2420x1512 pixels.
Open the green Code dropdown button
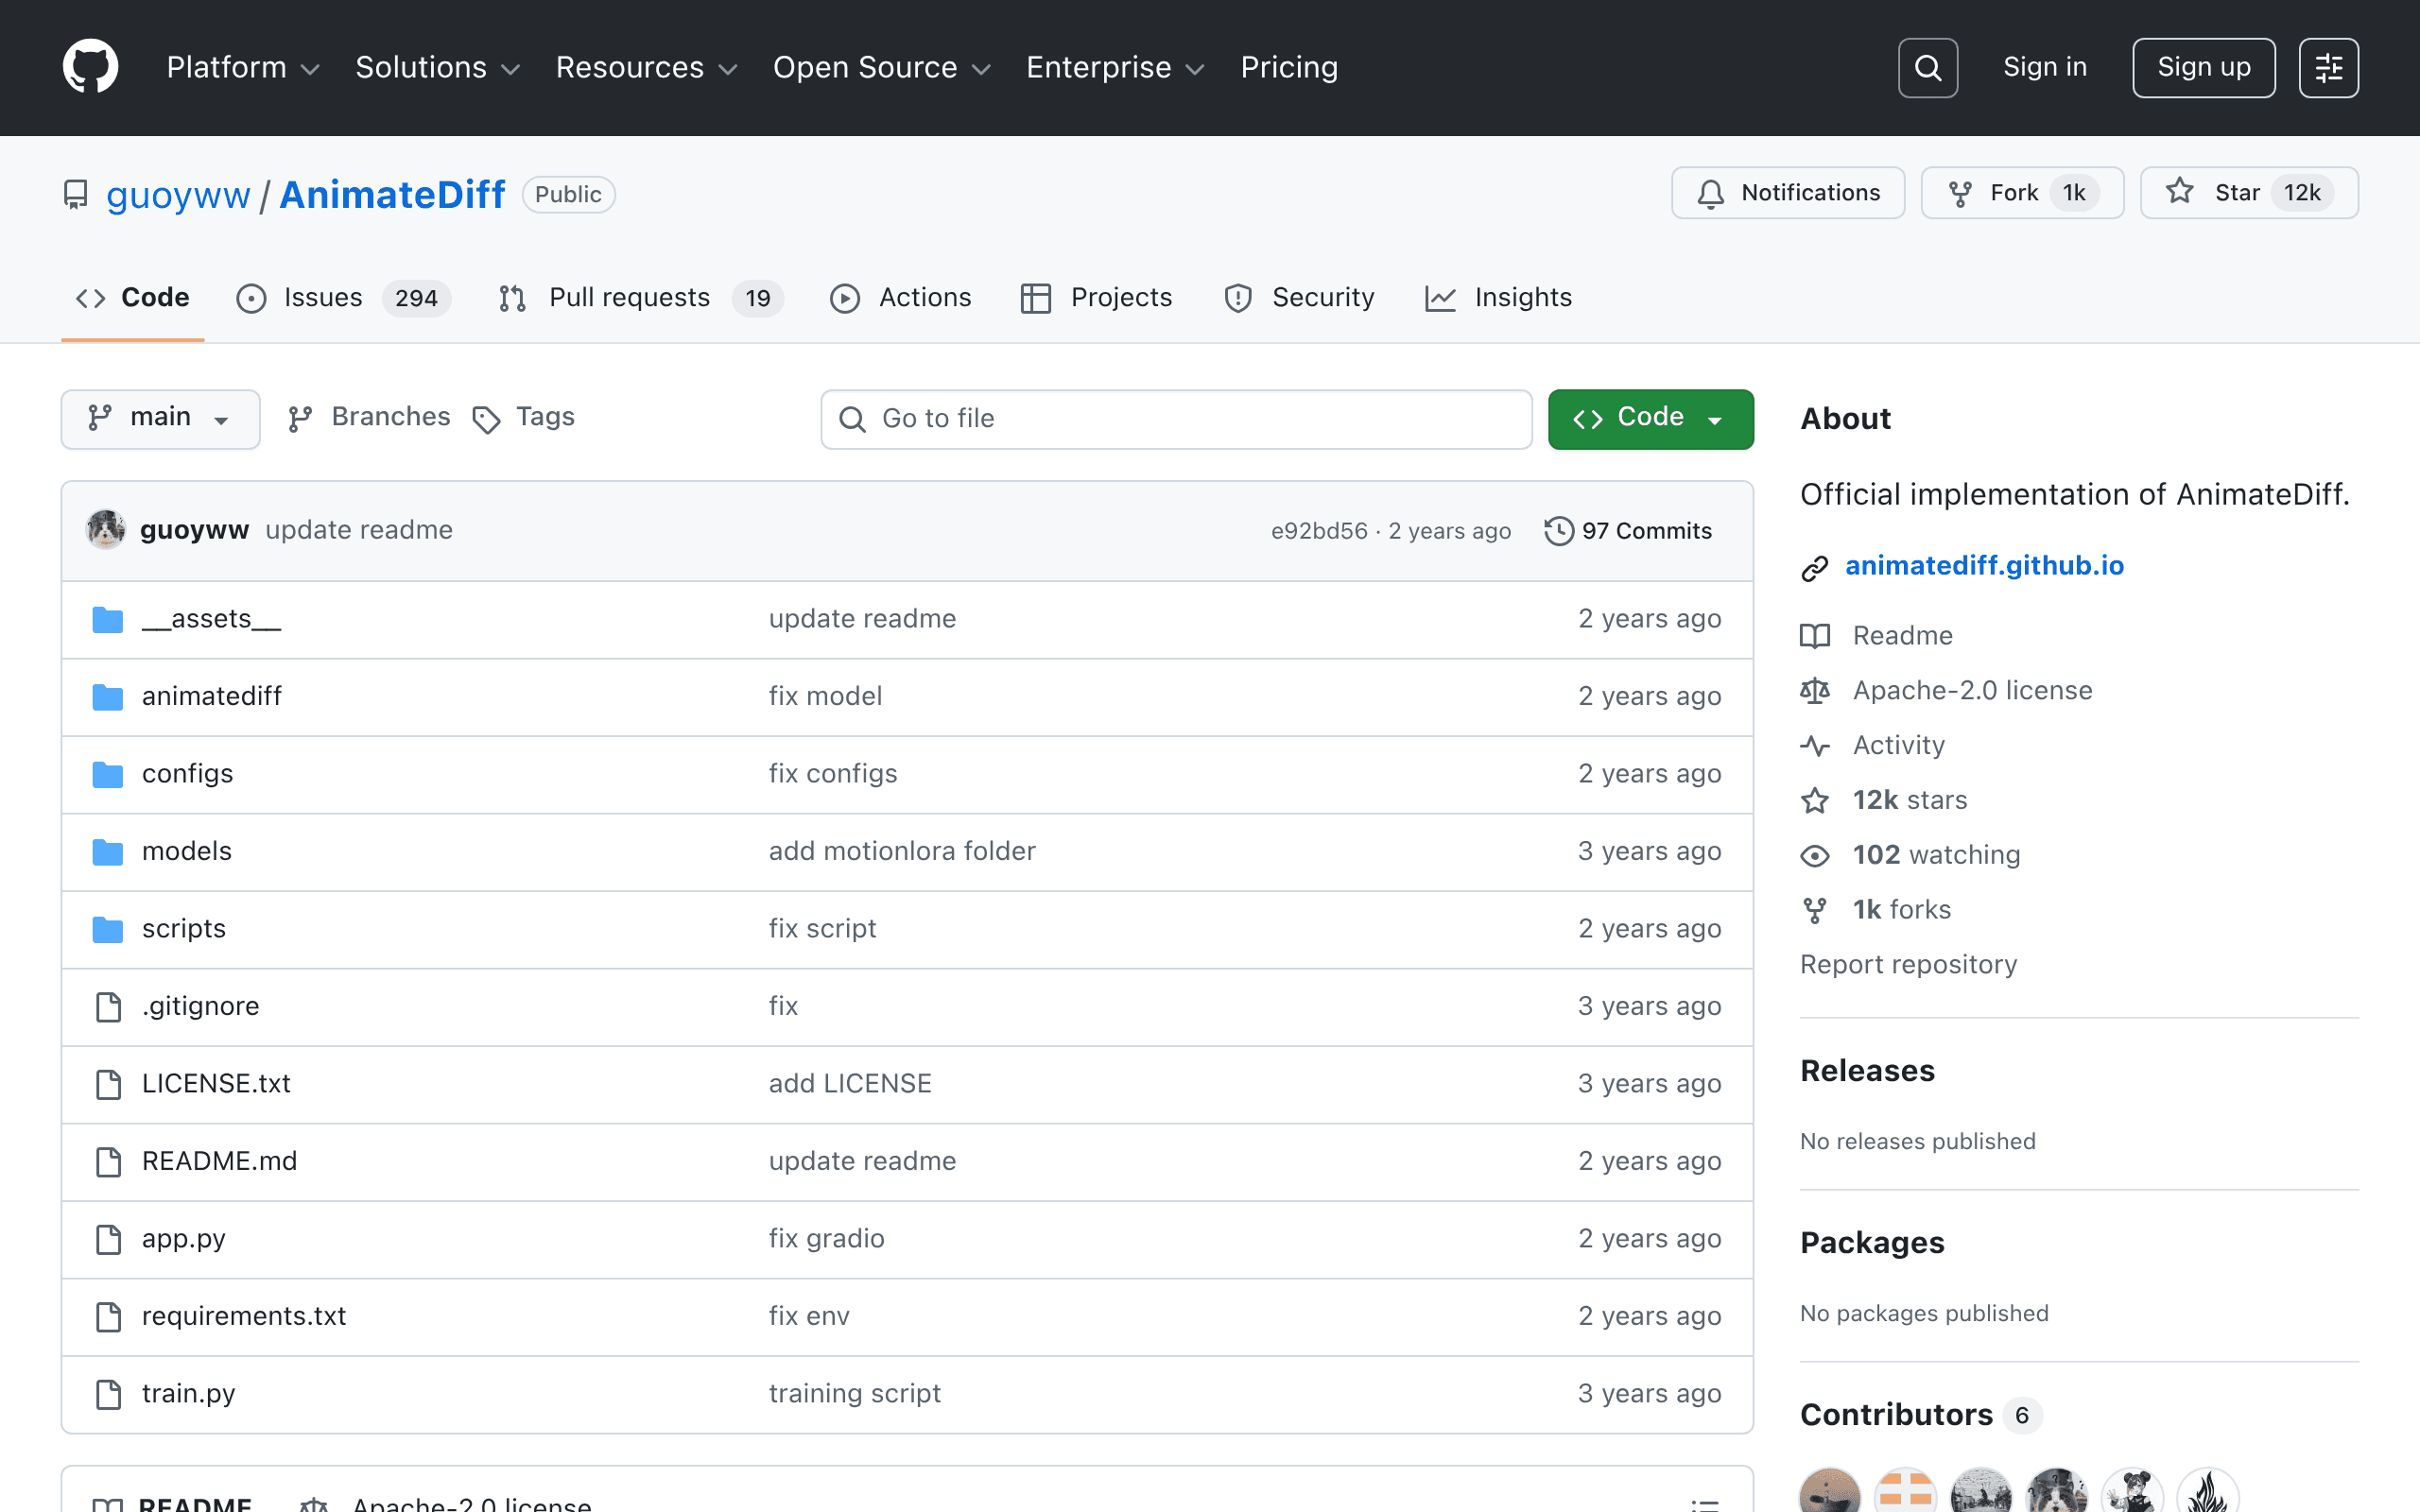point(1650,418)
